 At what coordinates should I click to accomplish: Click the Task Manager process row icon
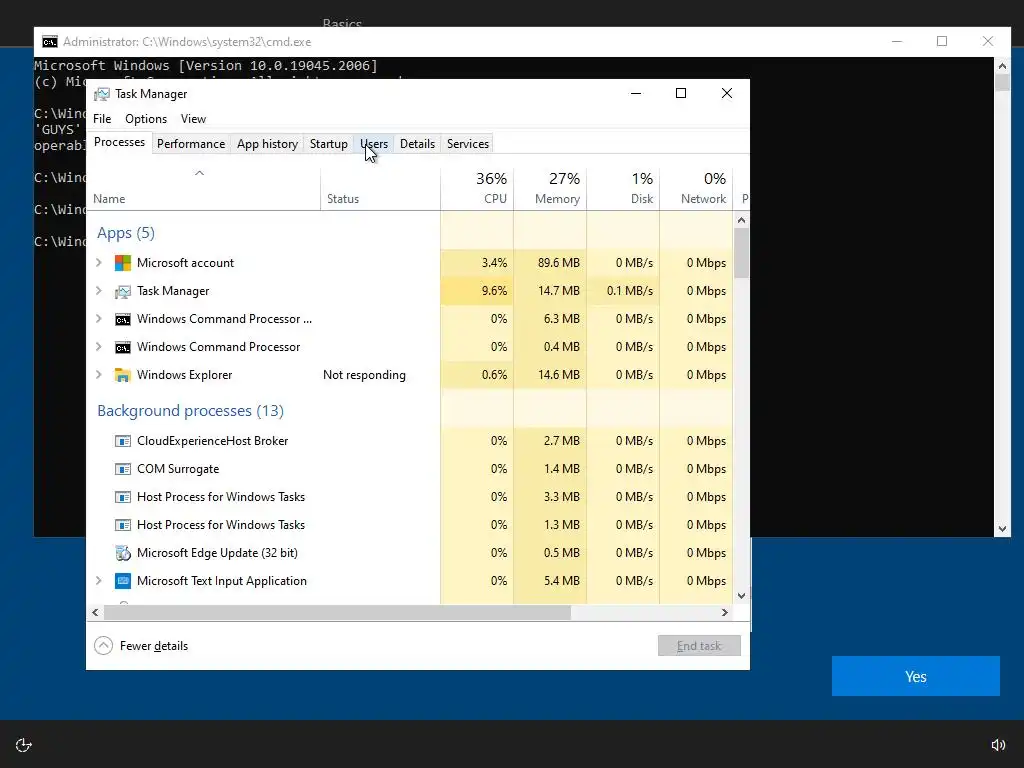coord(122,291)
